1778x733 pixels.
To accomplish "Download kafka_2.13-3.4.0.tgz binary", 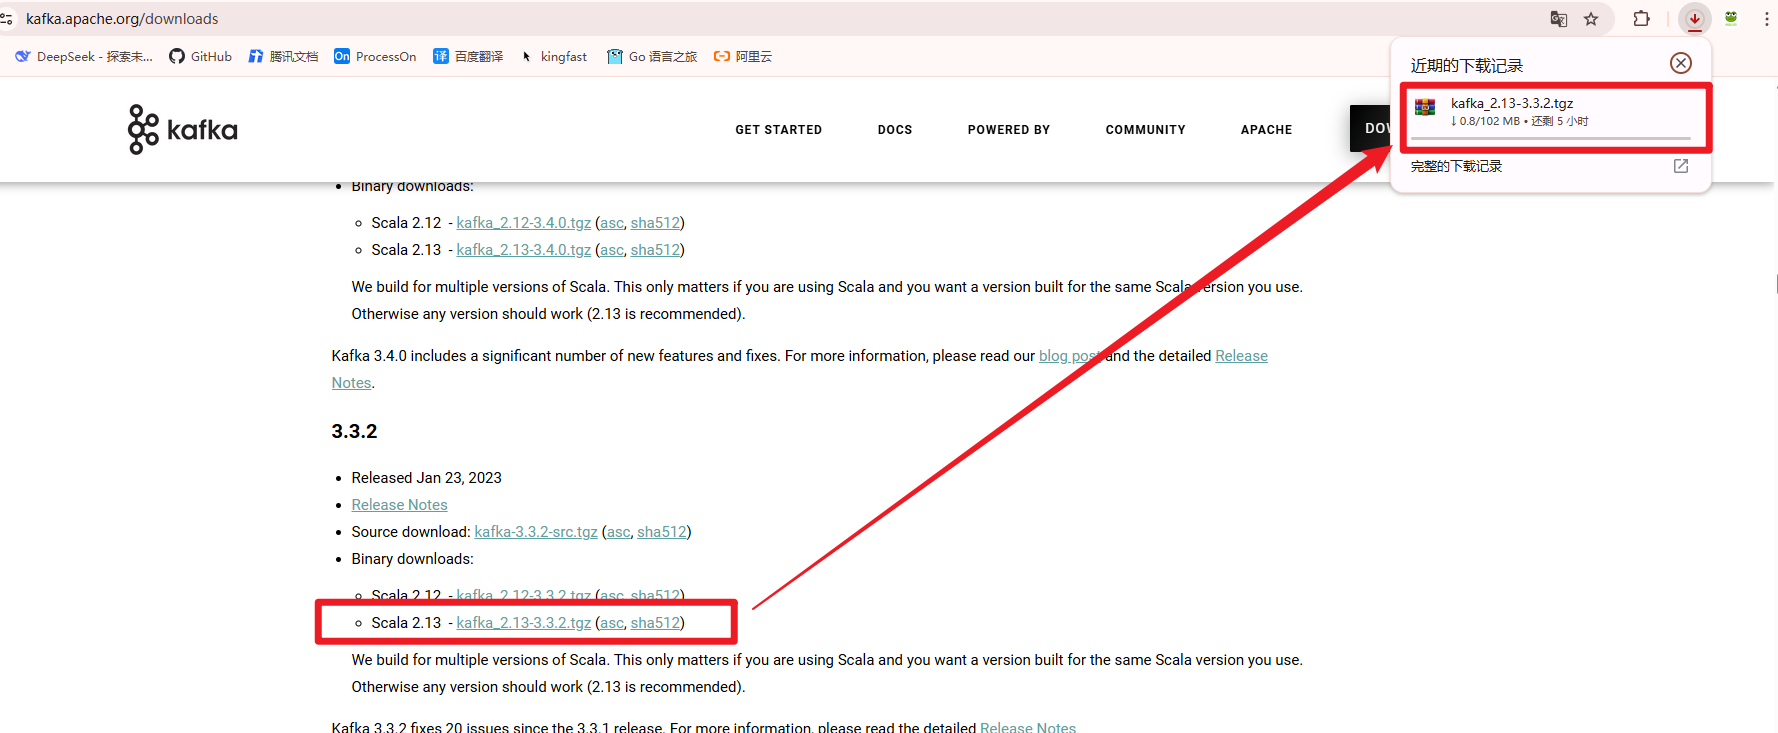I will (x=524, y=250).
